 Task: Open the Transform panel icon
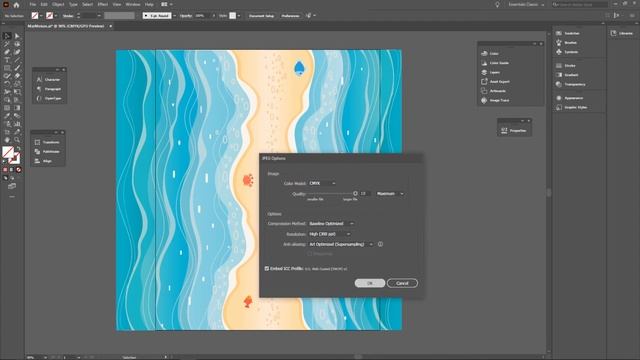click(38, 142)
